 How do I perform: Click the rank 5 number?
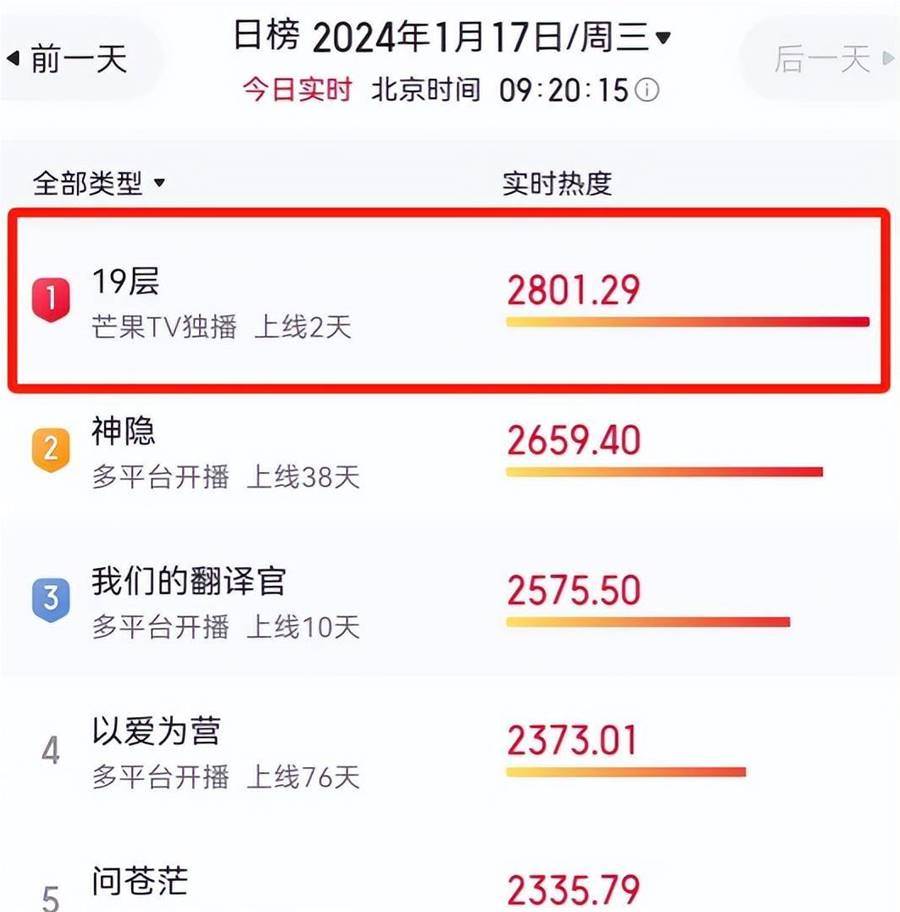click(51, 899)
